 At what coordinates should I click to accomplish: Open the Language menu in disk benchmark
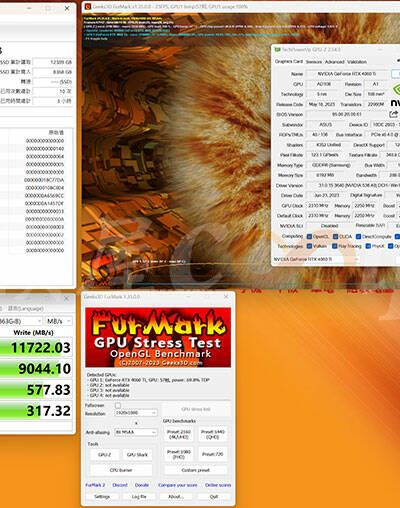click(26, 308)
